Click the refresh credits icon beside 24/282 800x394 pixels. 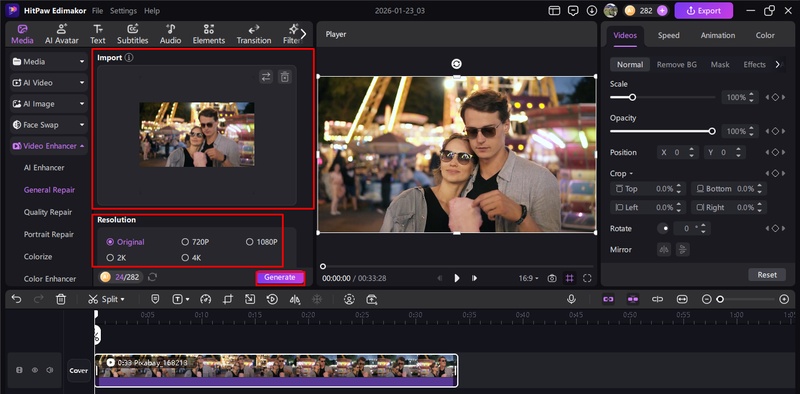click(x=152, y=277)
